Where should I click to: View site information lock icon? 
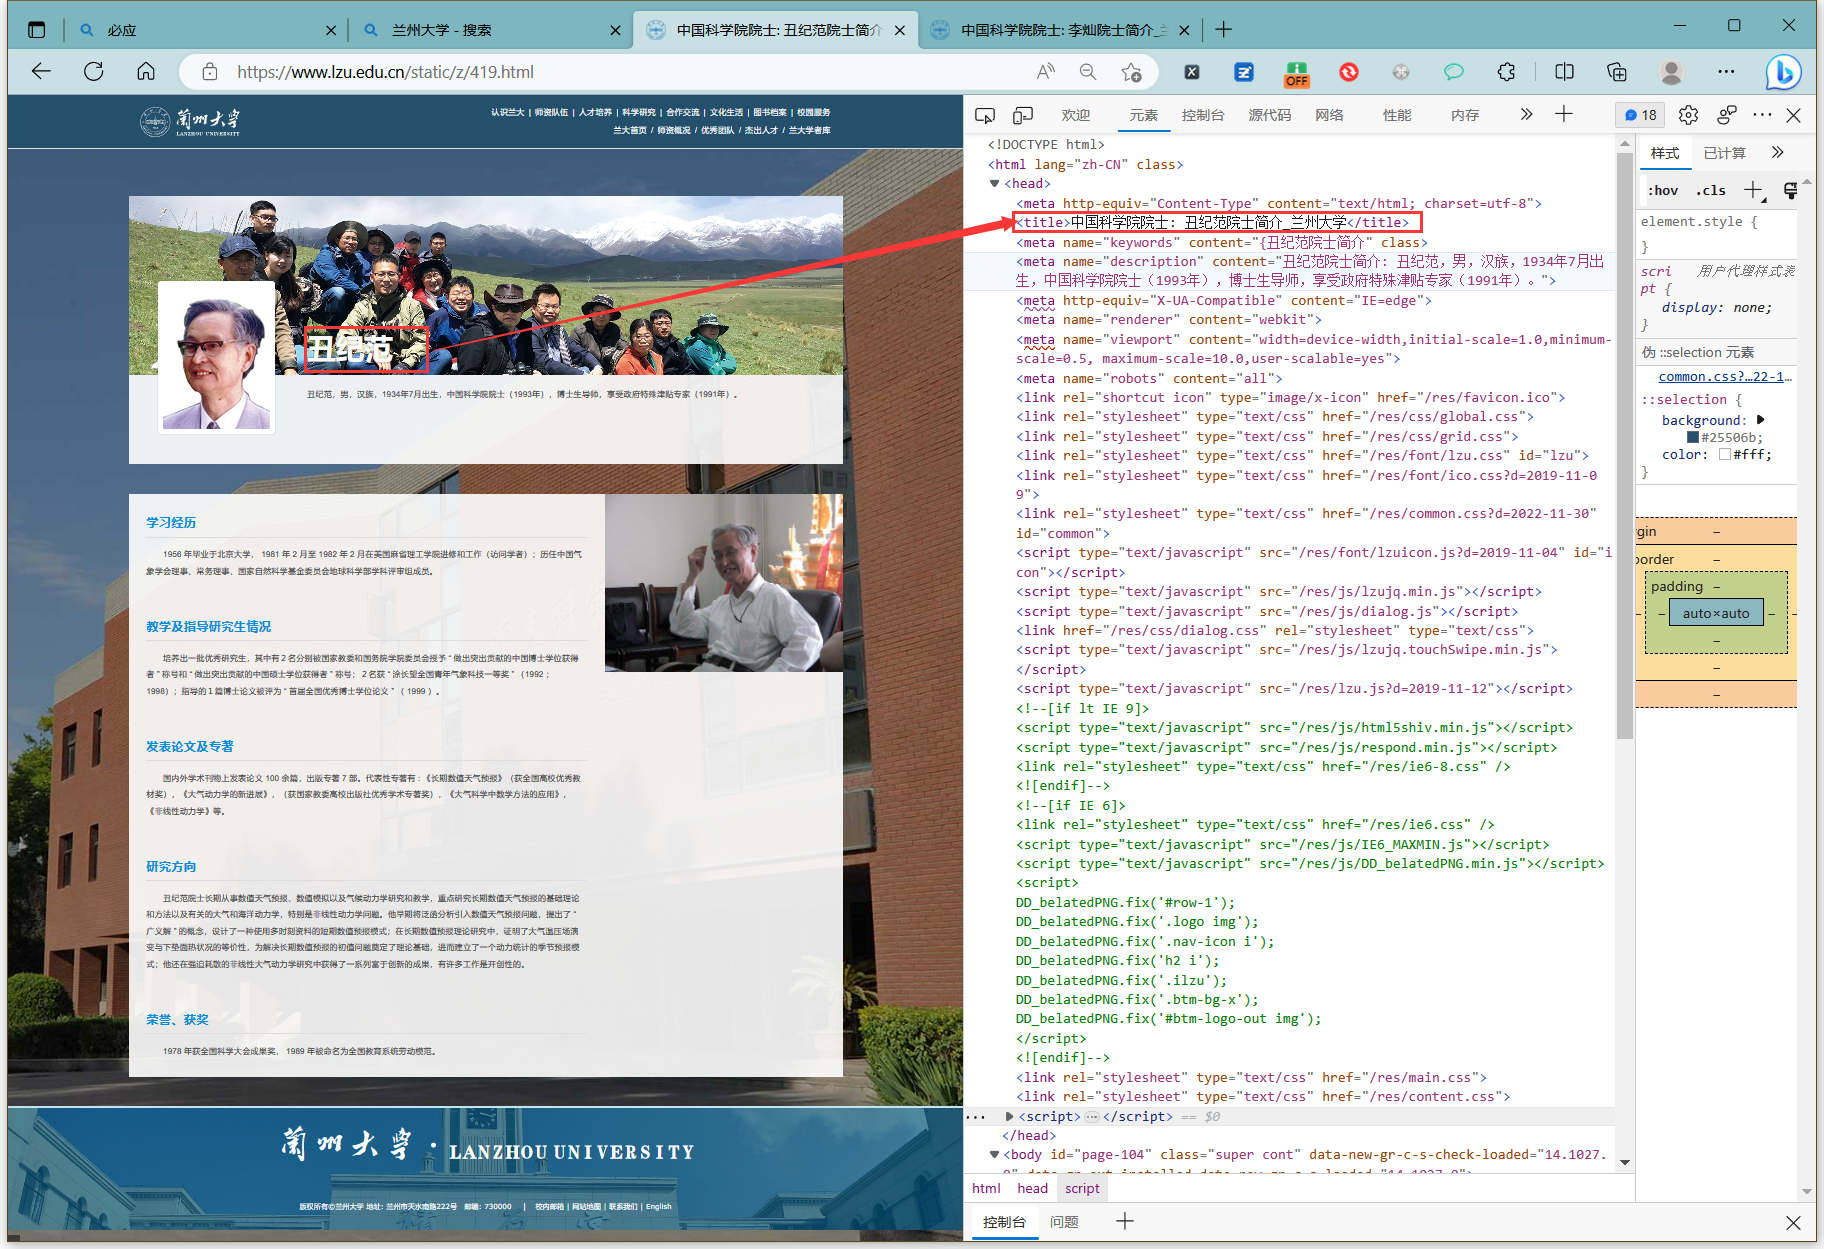click(x=209, y=72)
